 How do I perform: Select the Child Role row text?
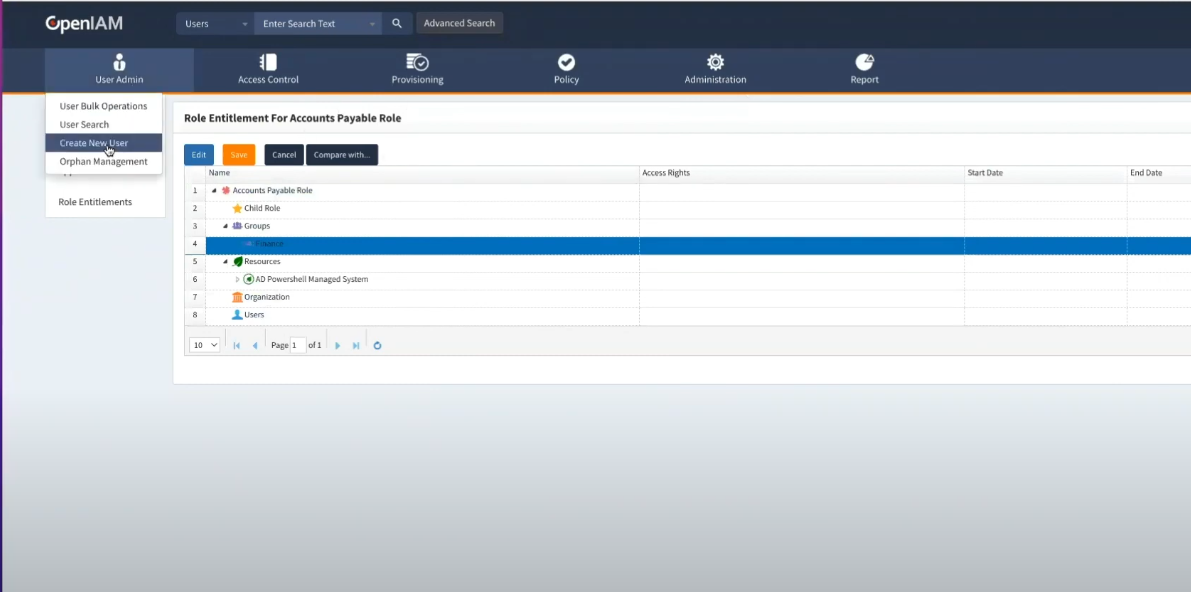262,208
